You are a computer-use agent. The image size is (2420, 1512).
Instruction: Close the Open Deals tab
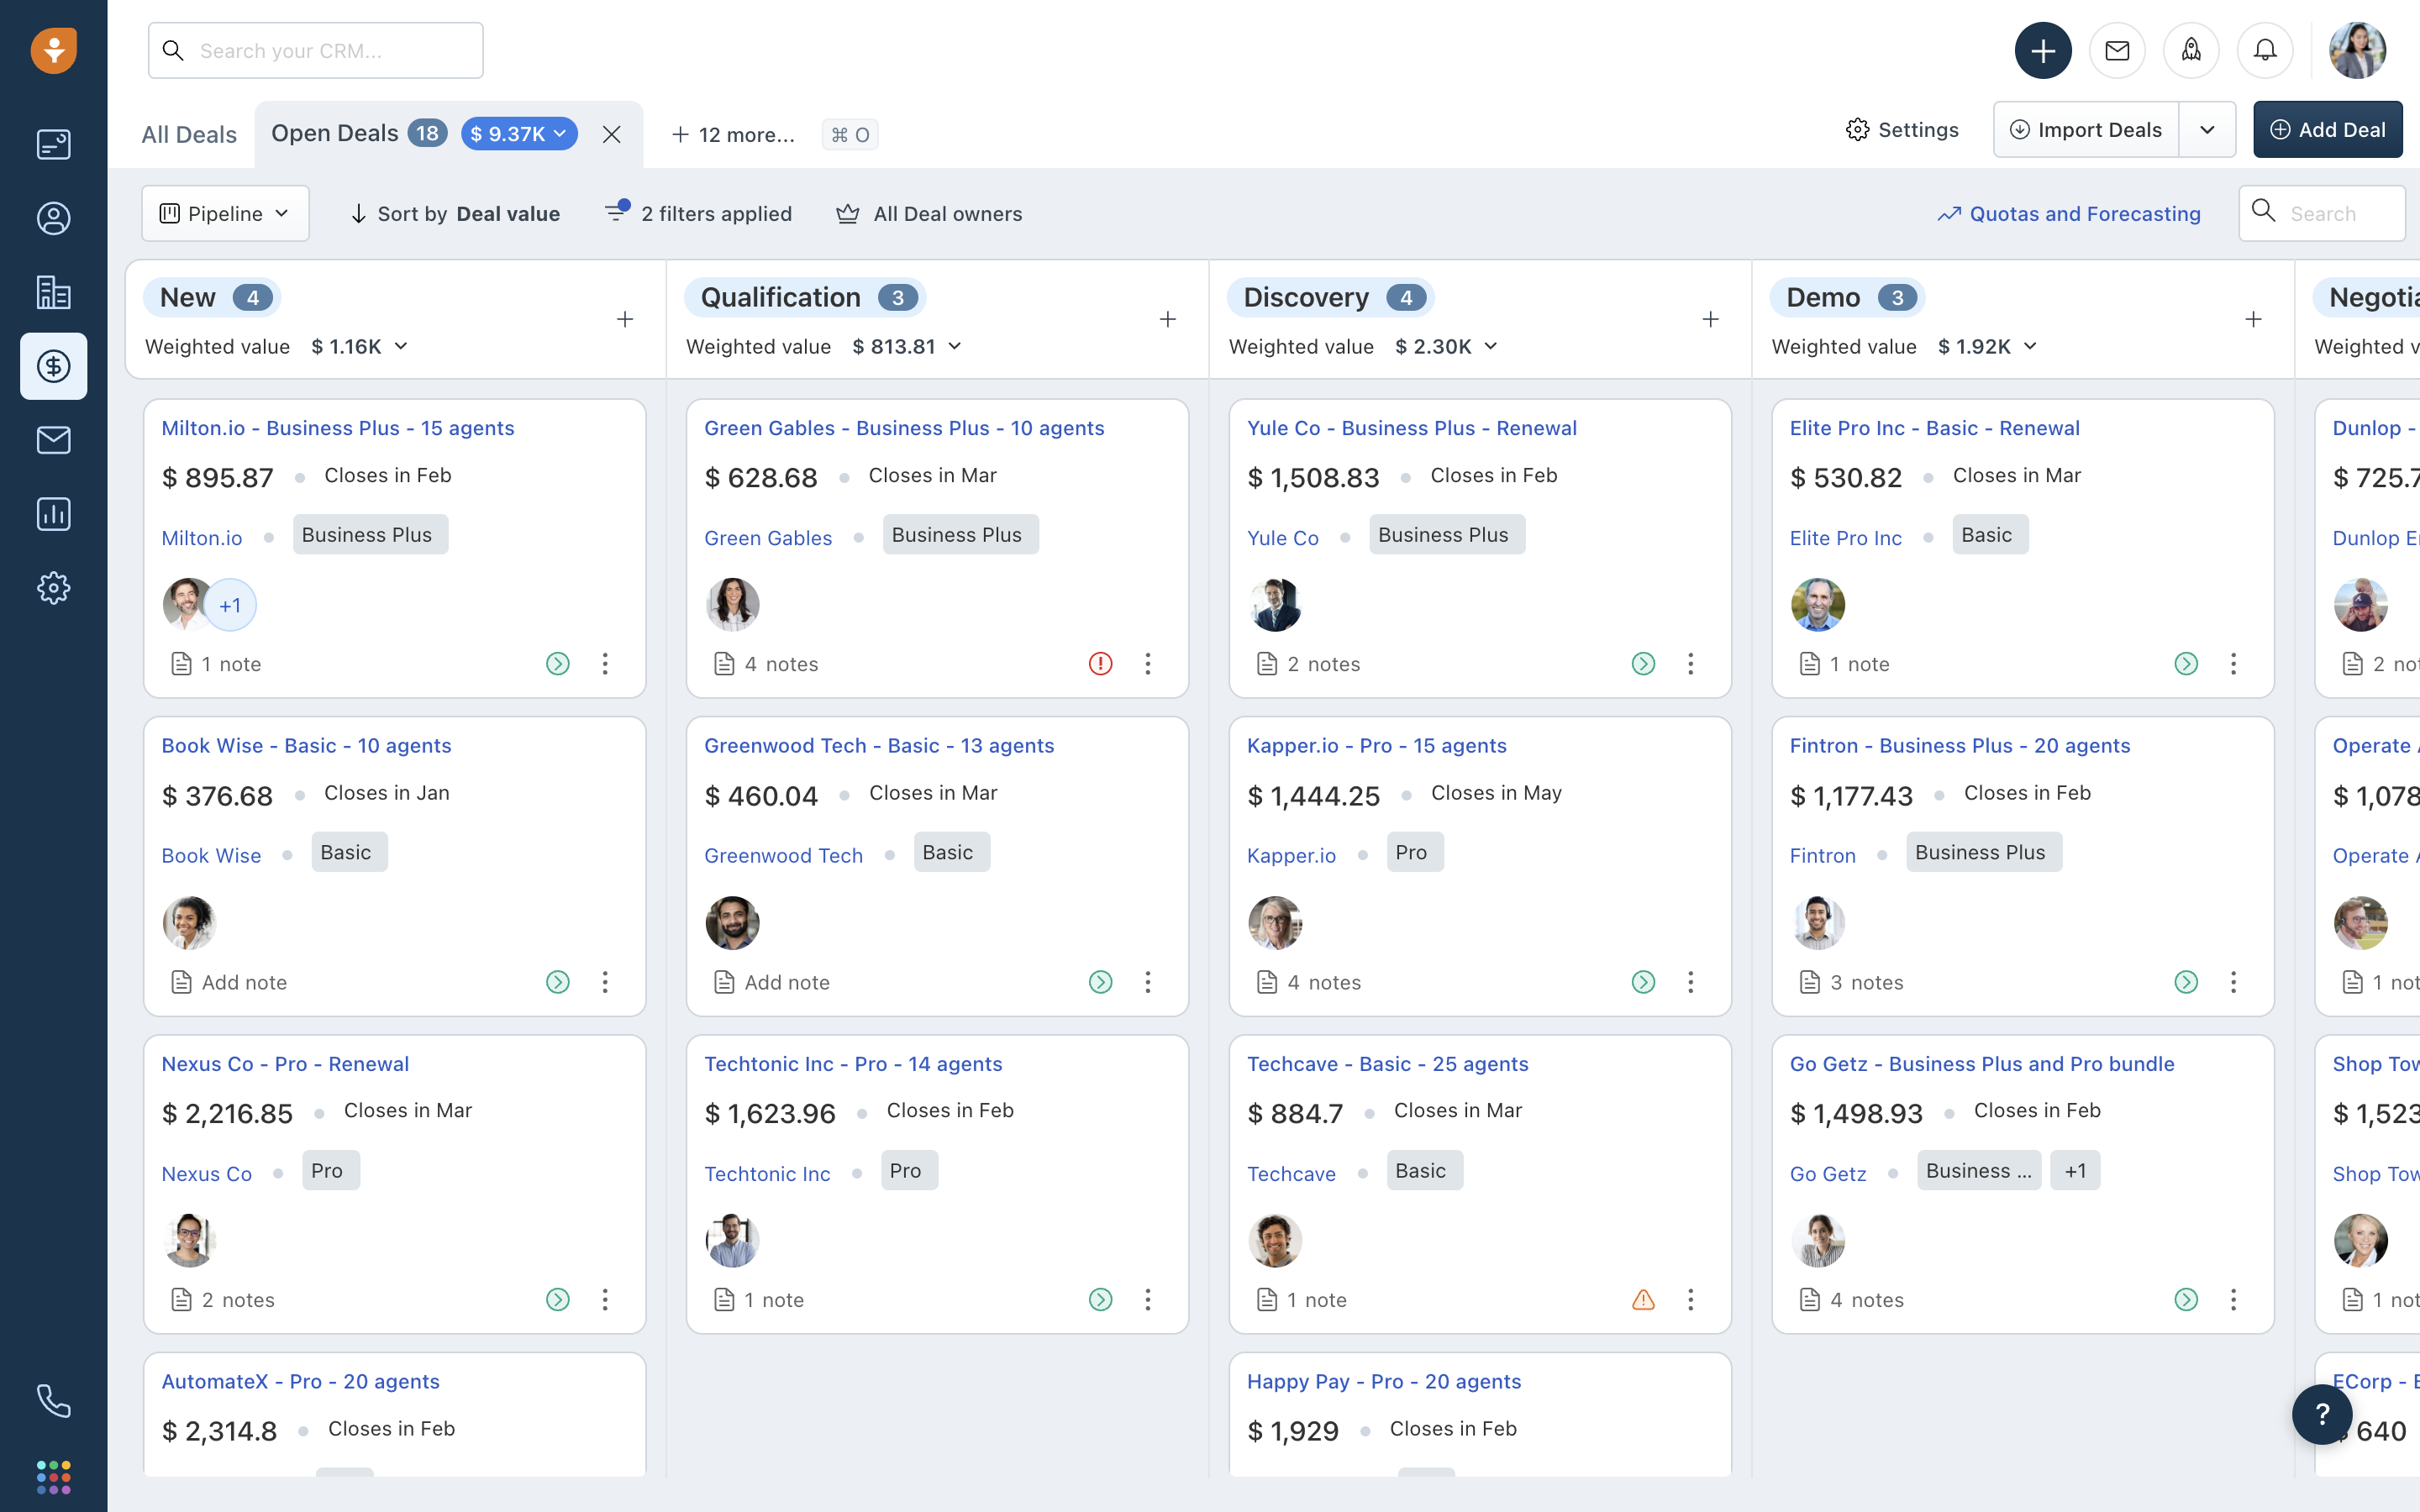point(612,134)
